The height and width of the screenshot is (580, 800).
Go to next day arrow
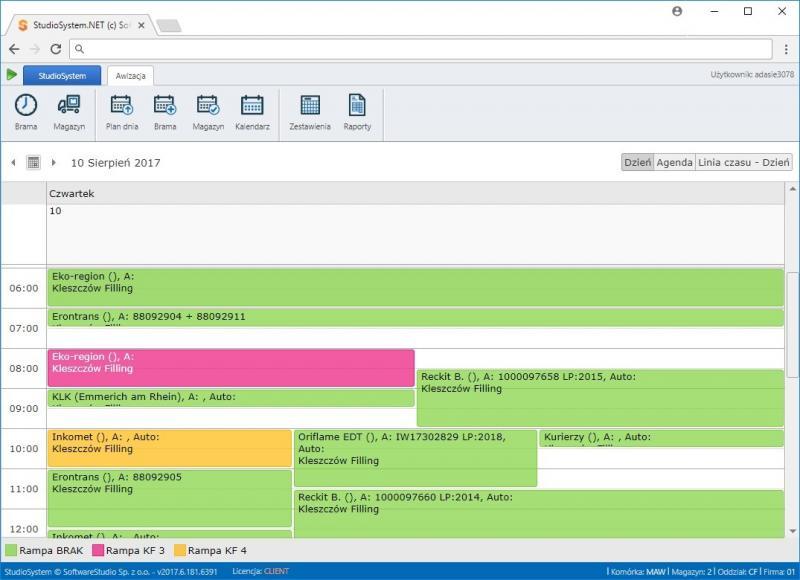coord(54,163)
